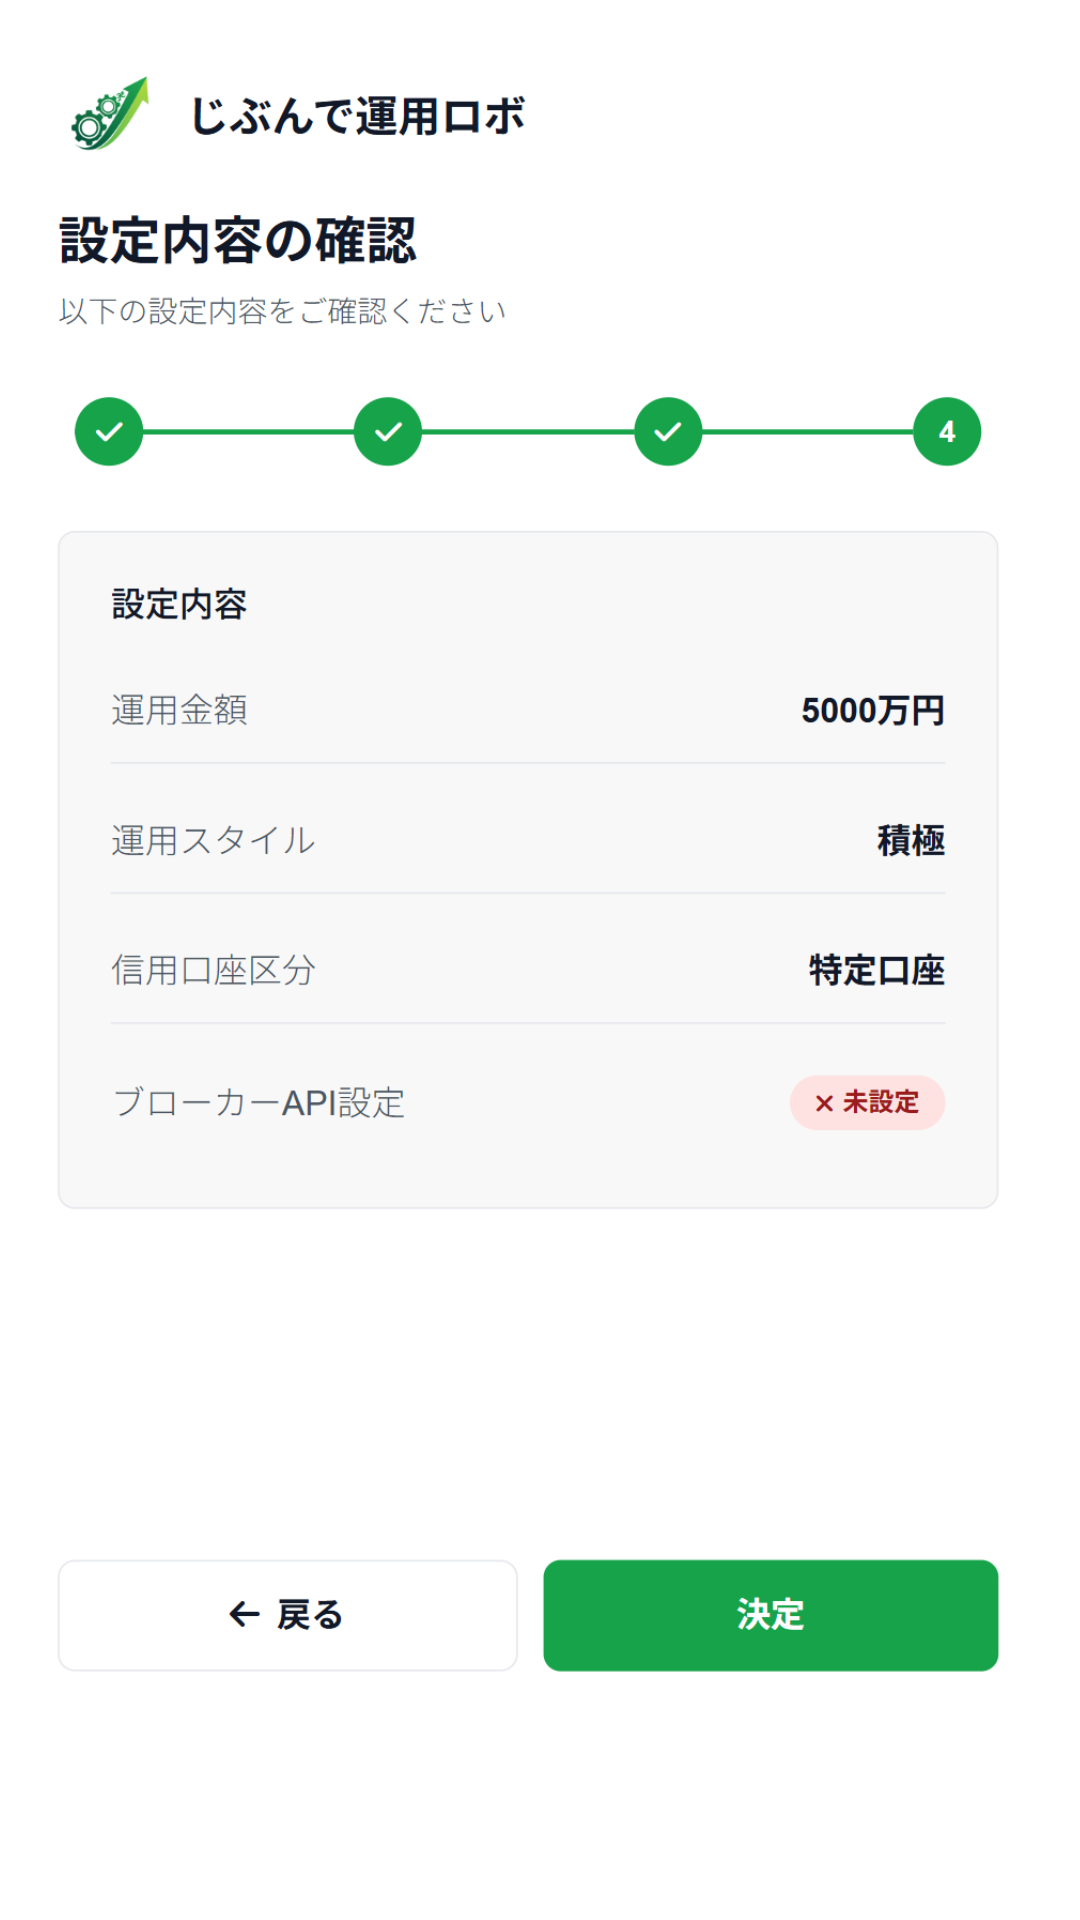Click the じぶんで運用ロボ app title
The image size is (1080, 1920).
(x=357, y=116)
